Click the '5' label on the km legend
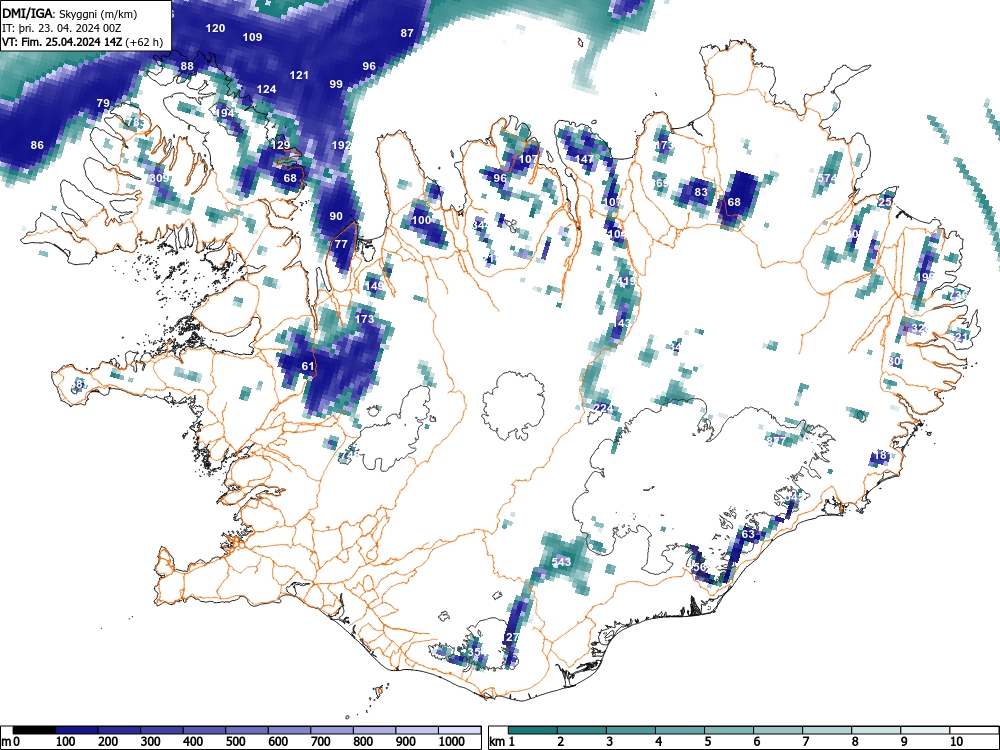The height and width of the screenshot is (750, 1000). (x=707, y=742)
